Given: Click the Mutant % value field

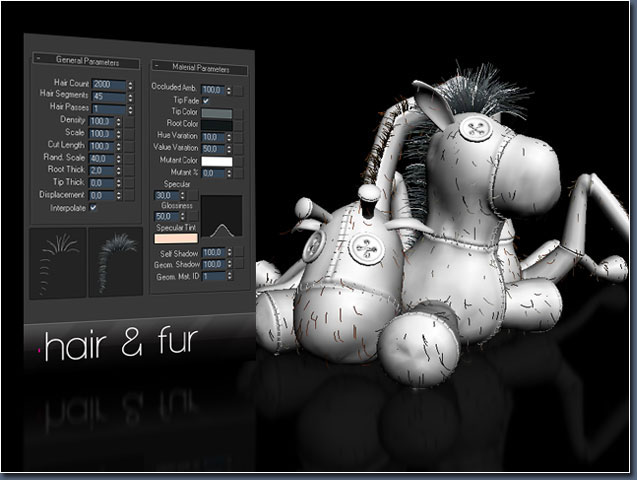Looking at the screenshot, I should 213,173.
